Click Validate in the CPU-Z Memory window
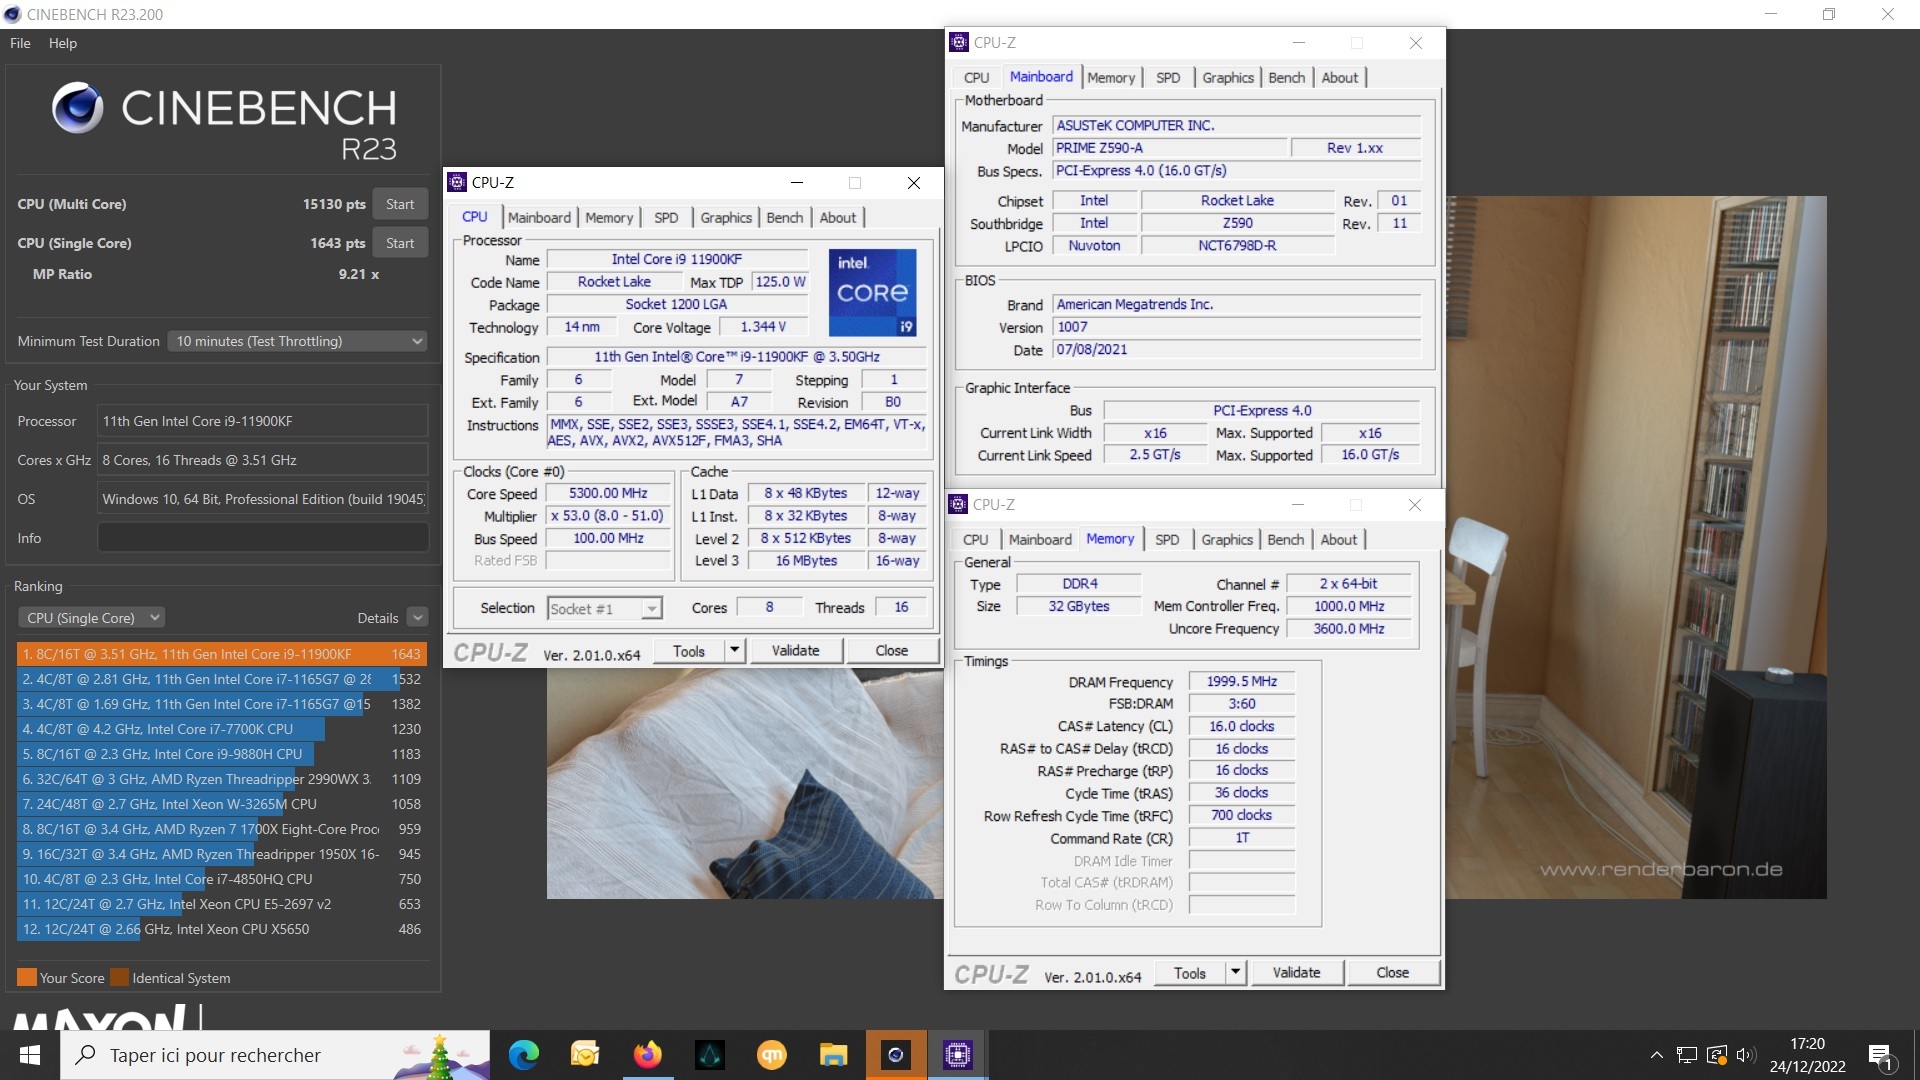The height and width of the screenshot is (1080, 1920). 1296,973
